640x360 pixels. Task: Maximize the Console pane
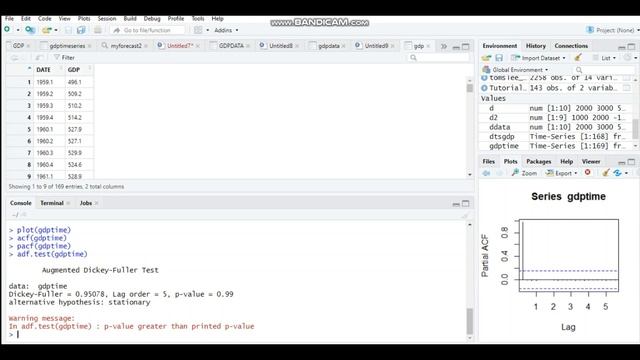pos(465,203)
